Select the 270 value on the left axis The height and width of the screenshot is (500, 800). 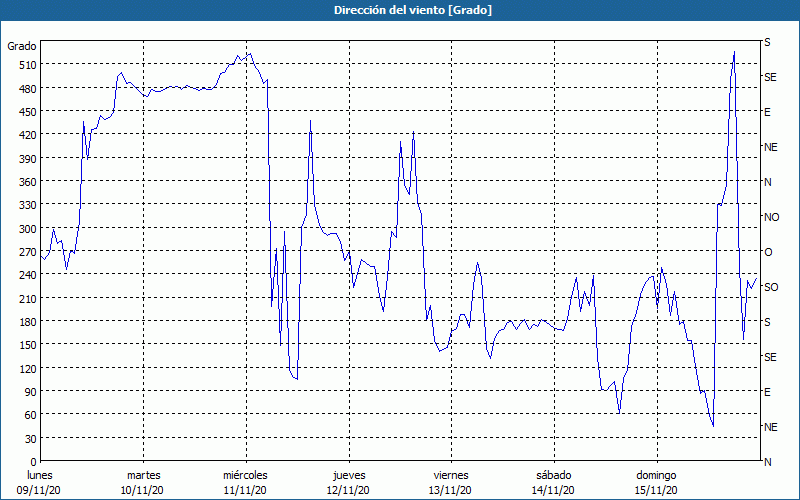click(x=27, y=252)
